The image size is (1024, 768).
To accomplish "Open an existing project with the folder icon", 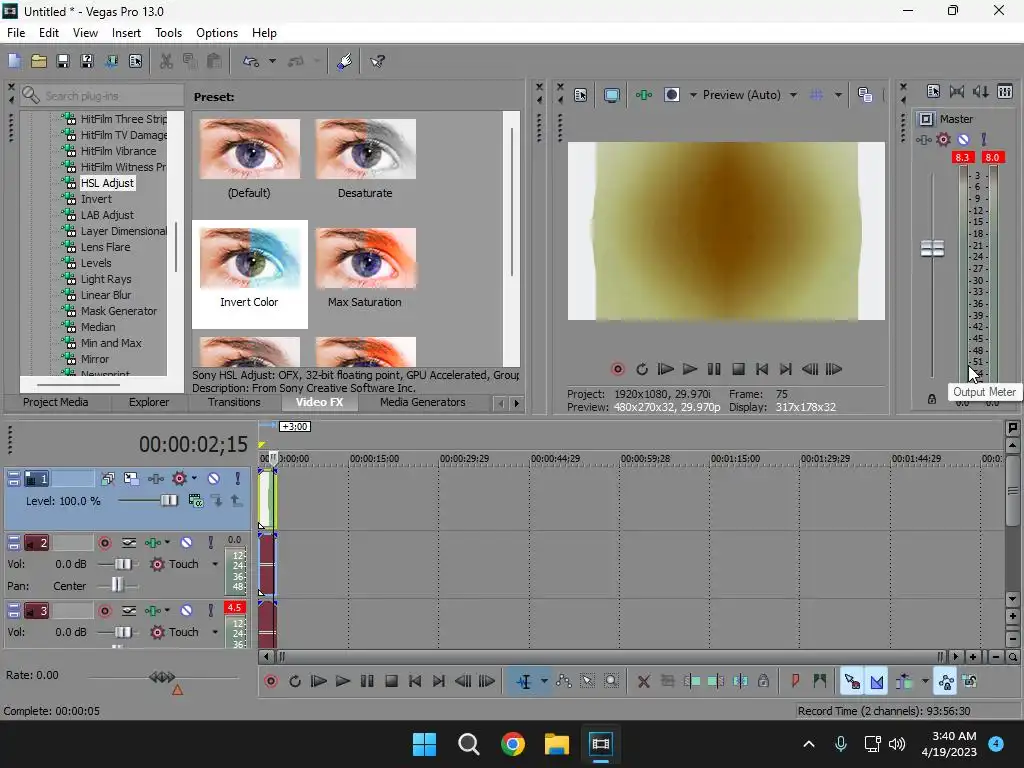I will (39, 61).
